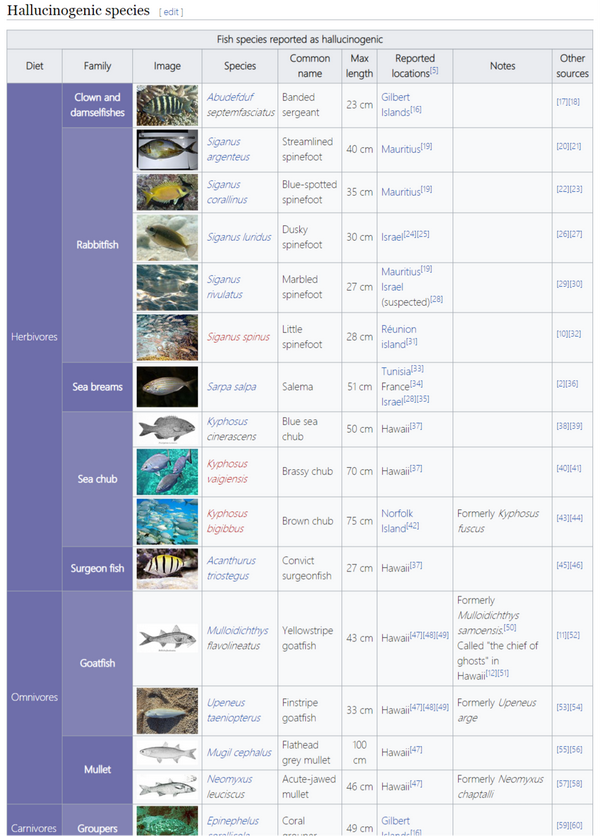Click citation [55] in Other sources column
Image resolution: width=600 pixels, height=836 pixels.
pos(563,749)
